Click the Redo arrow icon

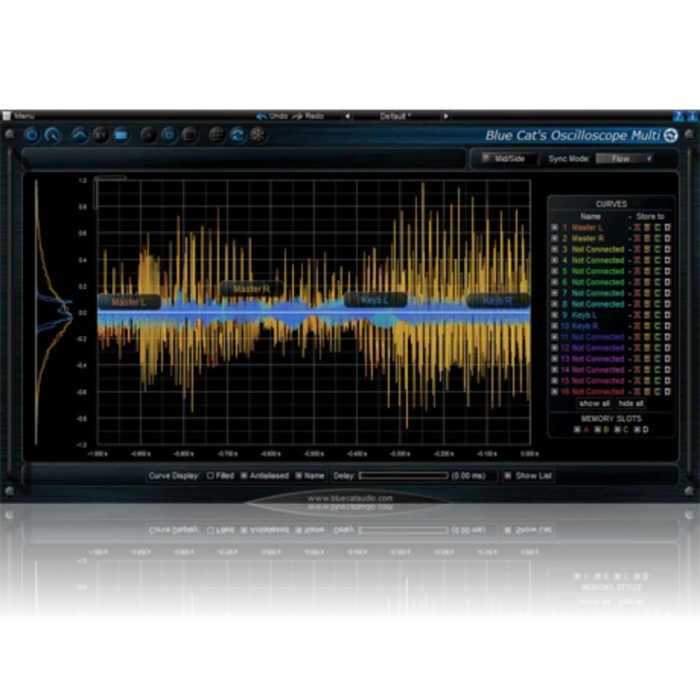coord(297,117)
